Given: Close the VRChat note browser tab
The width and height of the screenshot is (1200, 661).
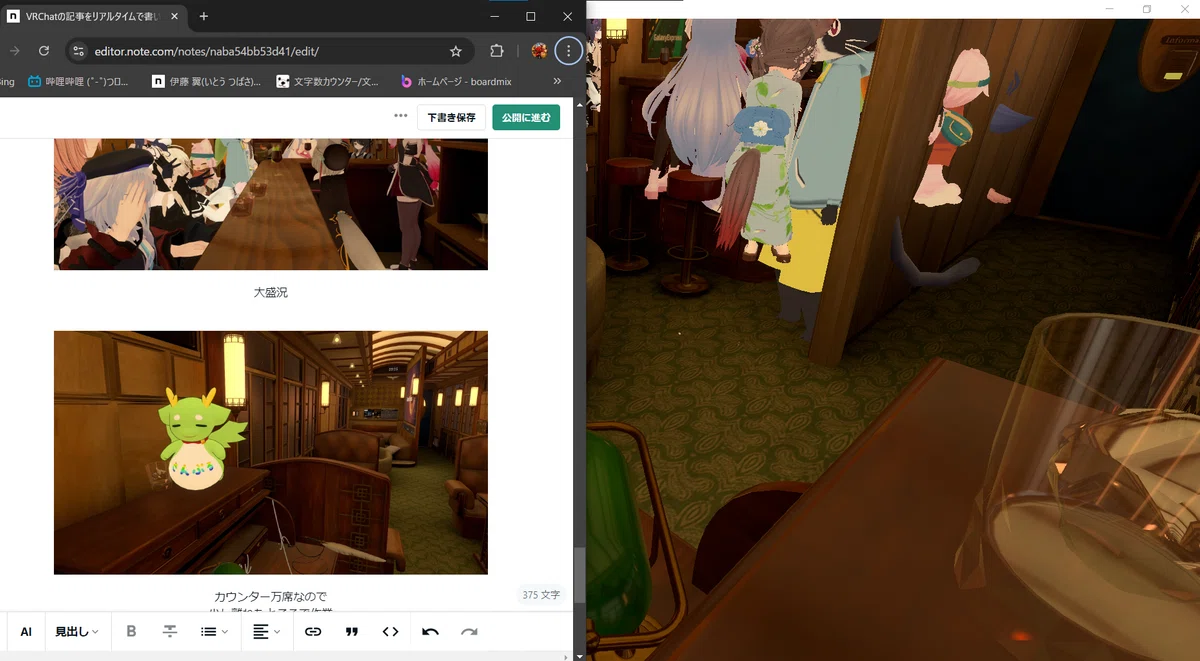Looking at the screenshot, I should click(x=174, y=16).
